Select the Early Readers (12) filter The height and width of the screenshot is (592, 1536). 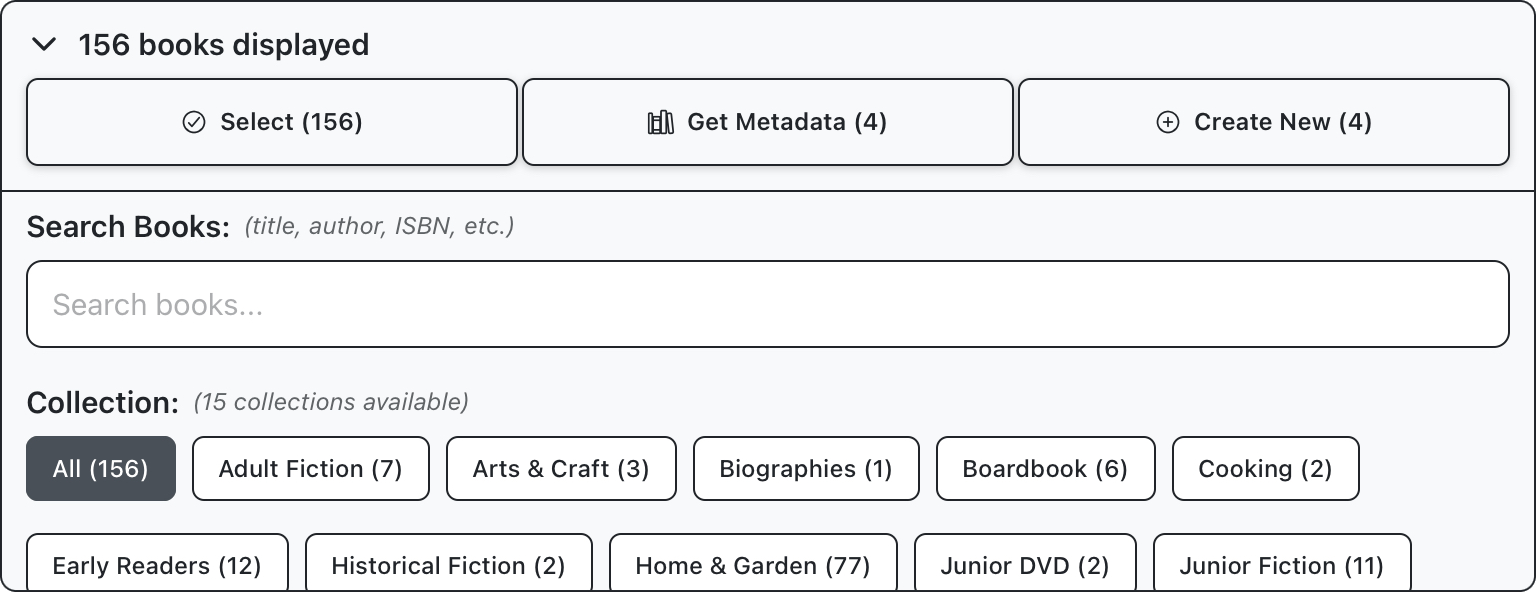(x=157, y=565)
